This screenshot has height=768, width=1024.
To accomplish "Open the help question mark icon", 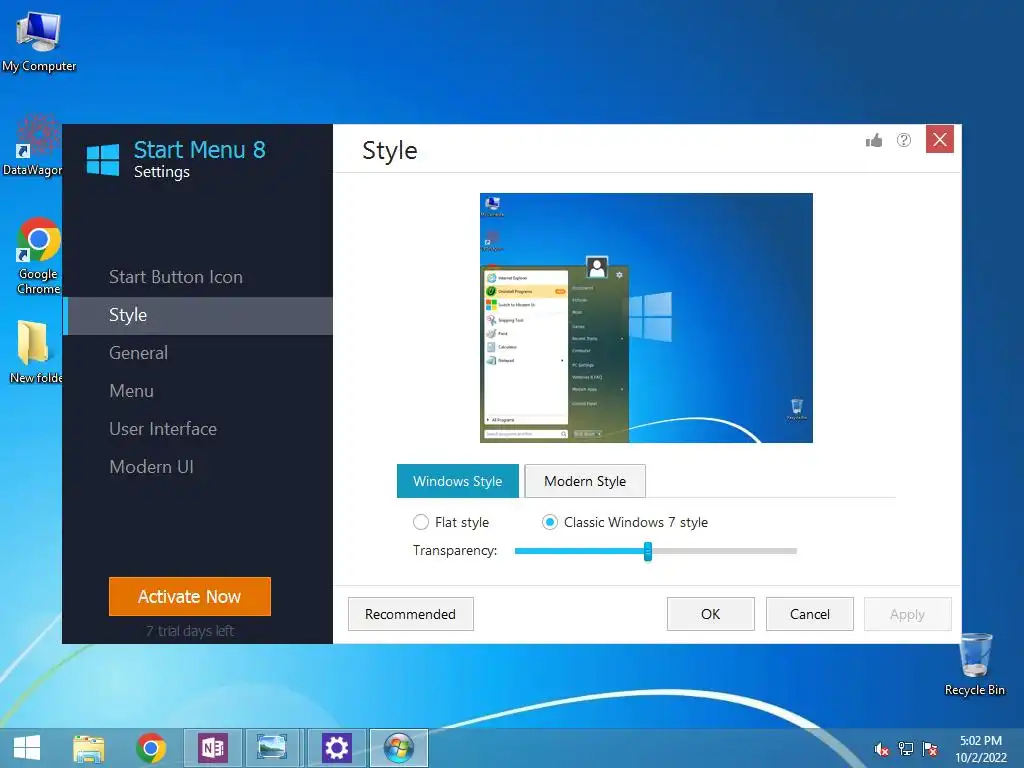I will click(904, 140).
